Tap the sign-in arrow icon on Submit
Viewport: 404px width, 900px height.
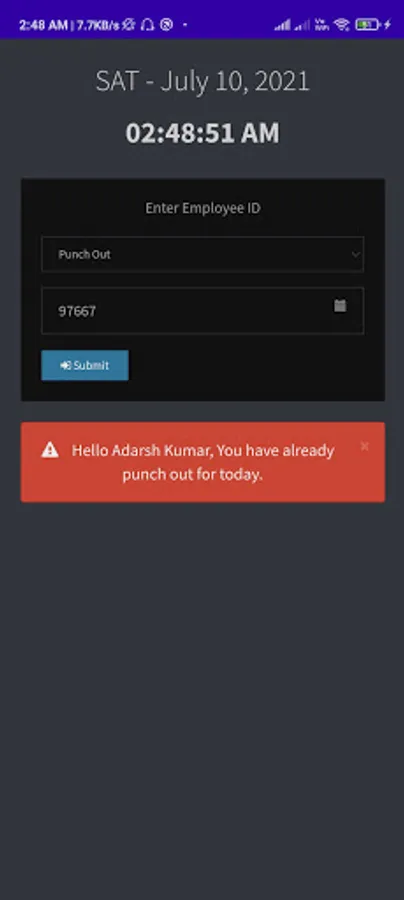point(65,366)
